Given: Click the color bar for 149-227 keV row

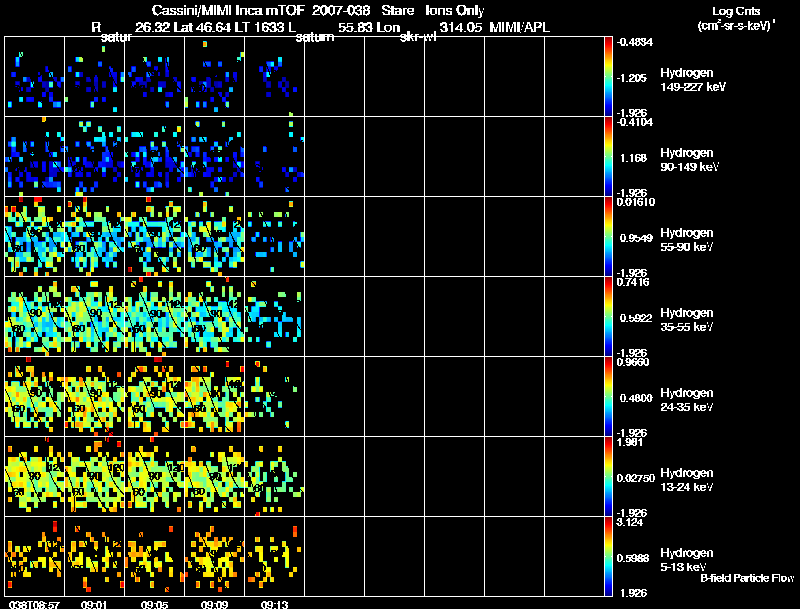Looking at the screenshot, I should click(x=608, y=77).
